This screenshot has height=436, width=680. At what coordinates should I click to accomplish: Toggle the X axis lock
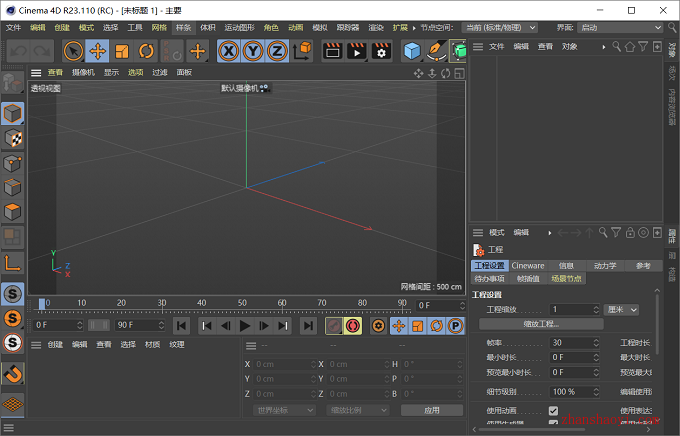[229, 51]
